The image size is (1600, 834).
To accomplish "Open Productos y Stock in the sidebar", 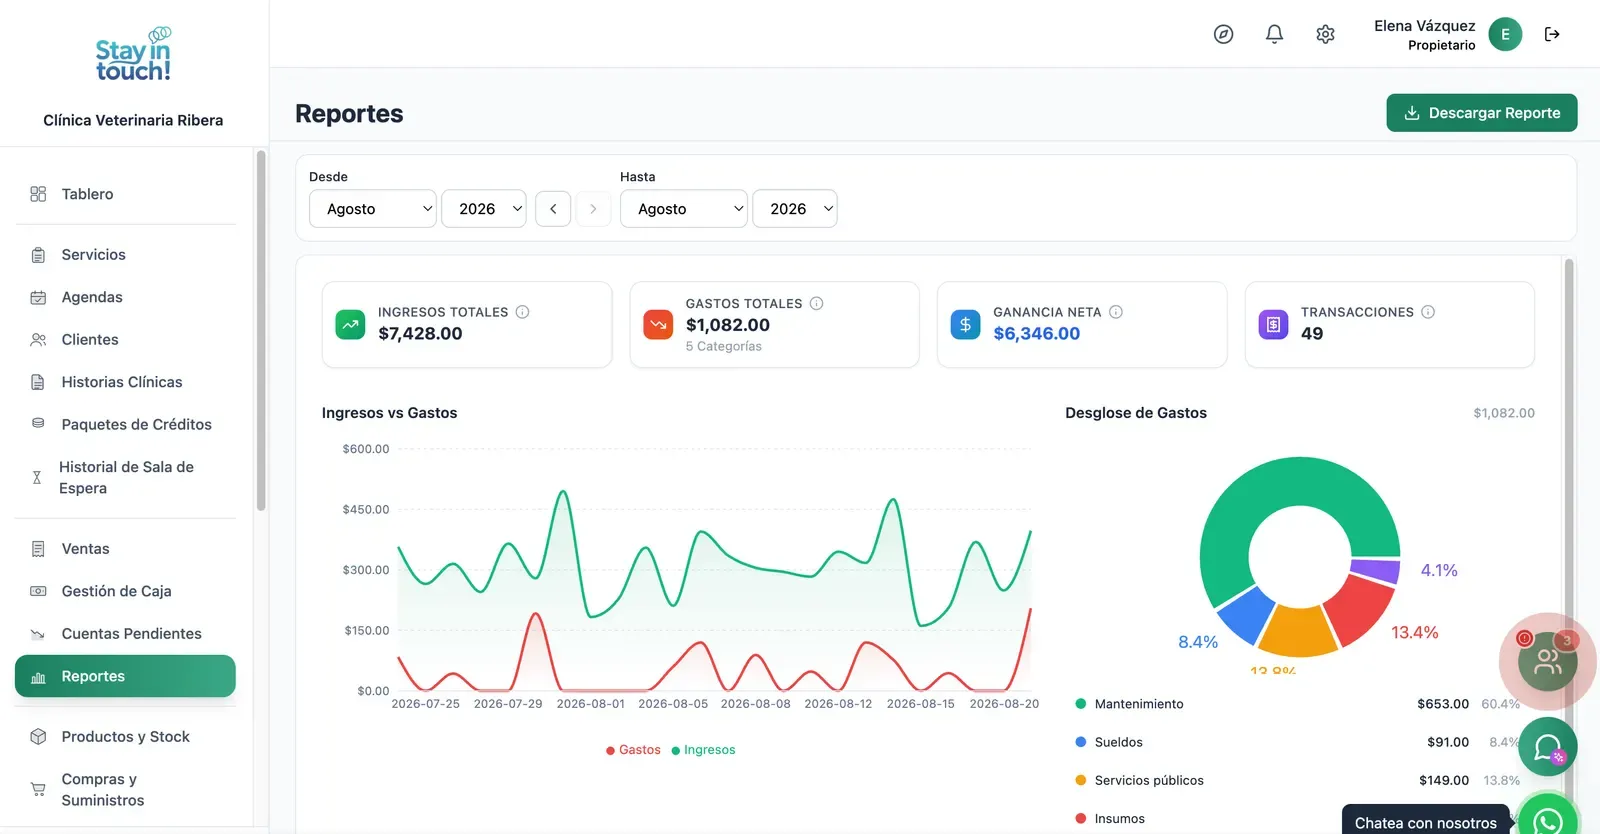I will click(125, 737).
